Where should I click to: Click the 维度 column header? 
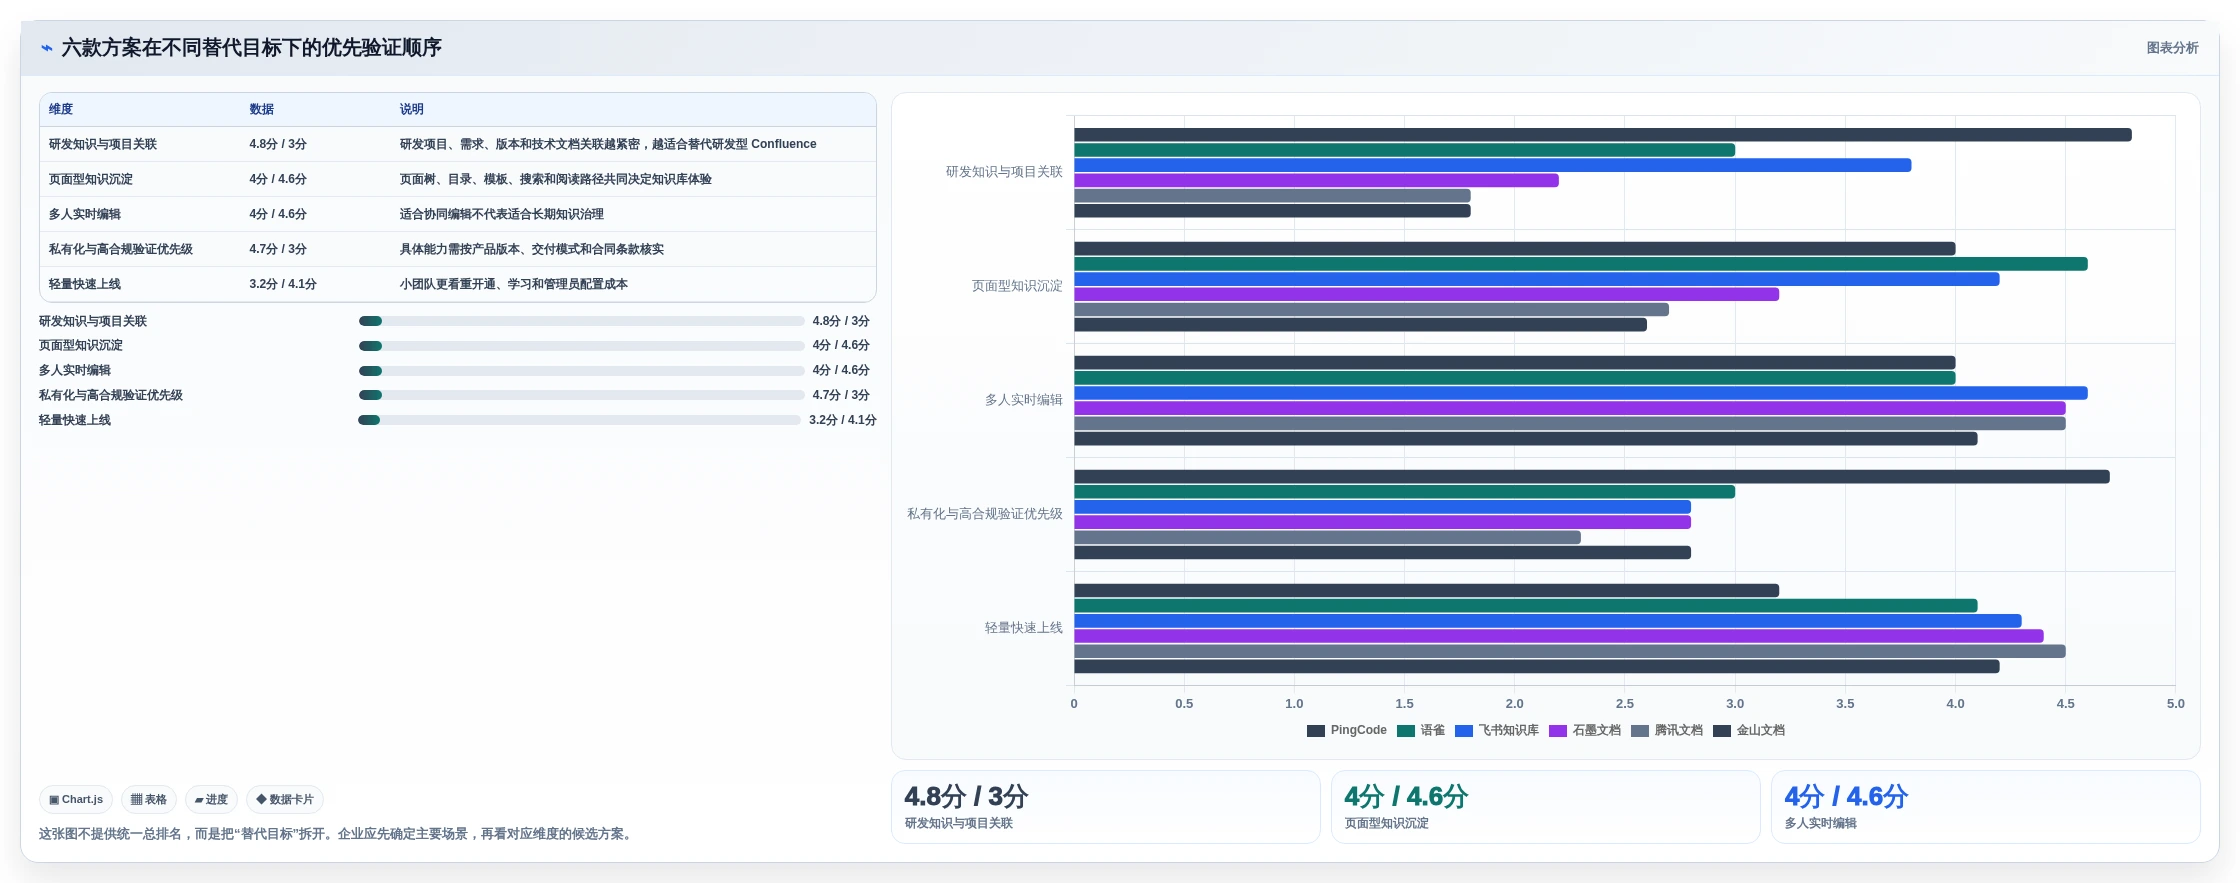pyautogui.click(x=61, y=109)
